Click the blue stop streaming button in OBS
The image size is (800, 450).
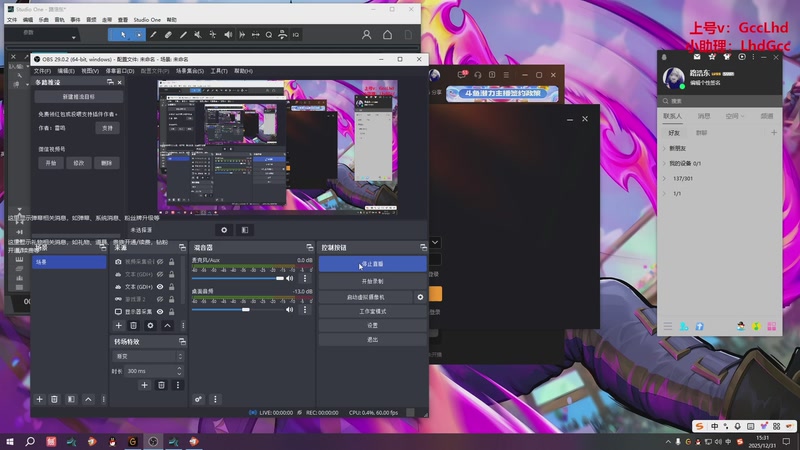(x=372, y=264)
